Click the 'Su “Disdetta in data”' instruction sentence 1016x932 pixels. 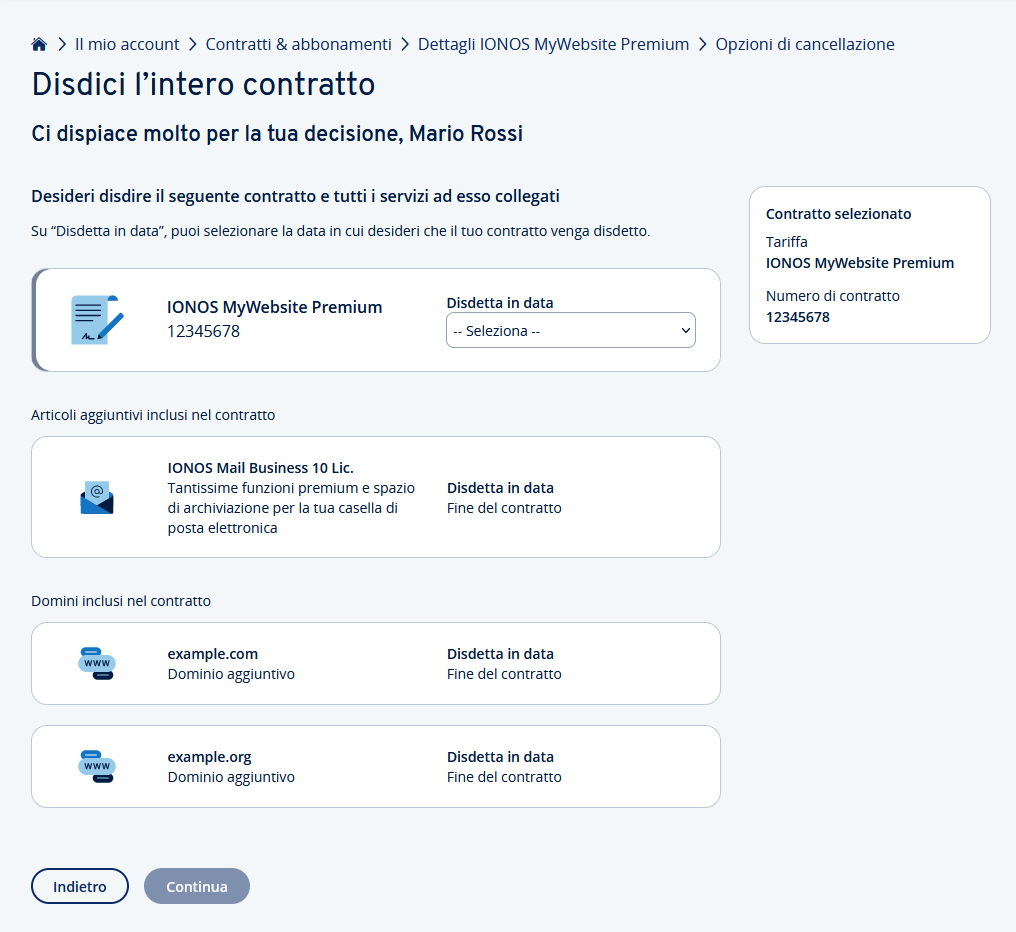[x=341, y=231]
